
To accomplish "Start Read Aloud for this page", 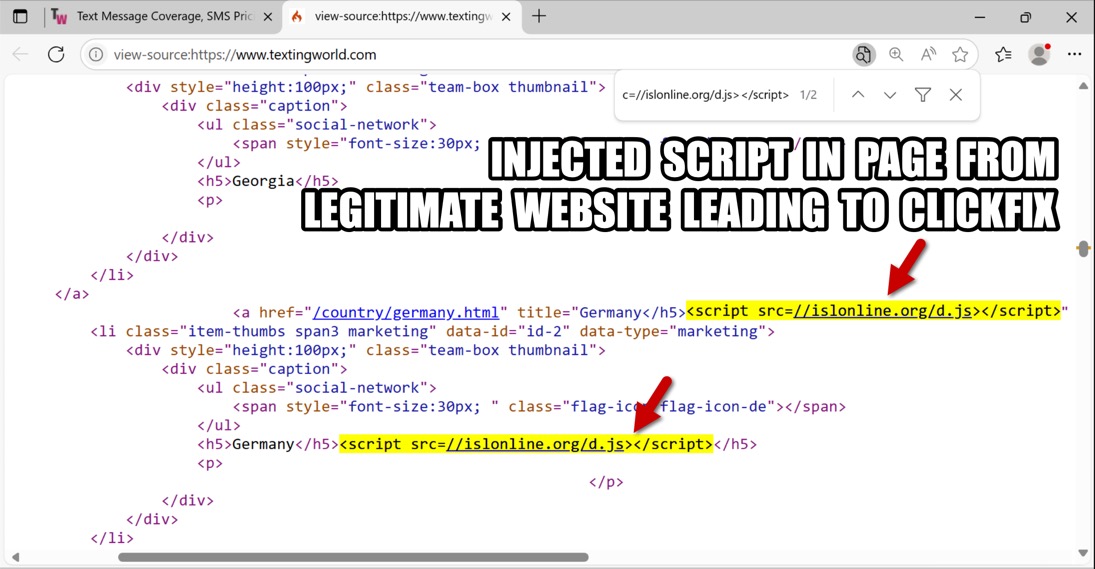I will click(x=928, y=54).
